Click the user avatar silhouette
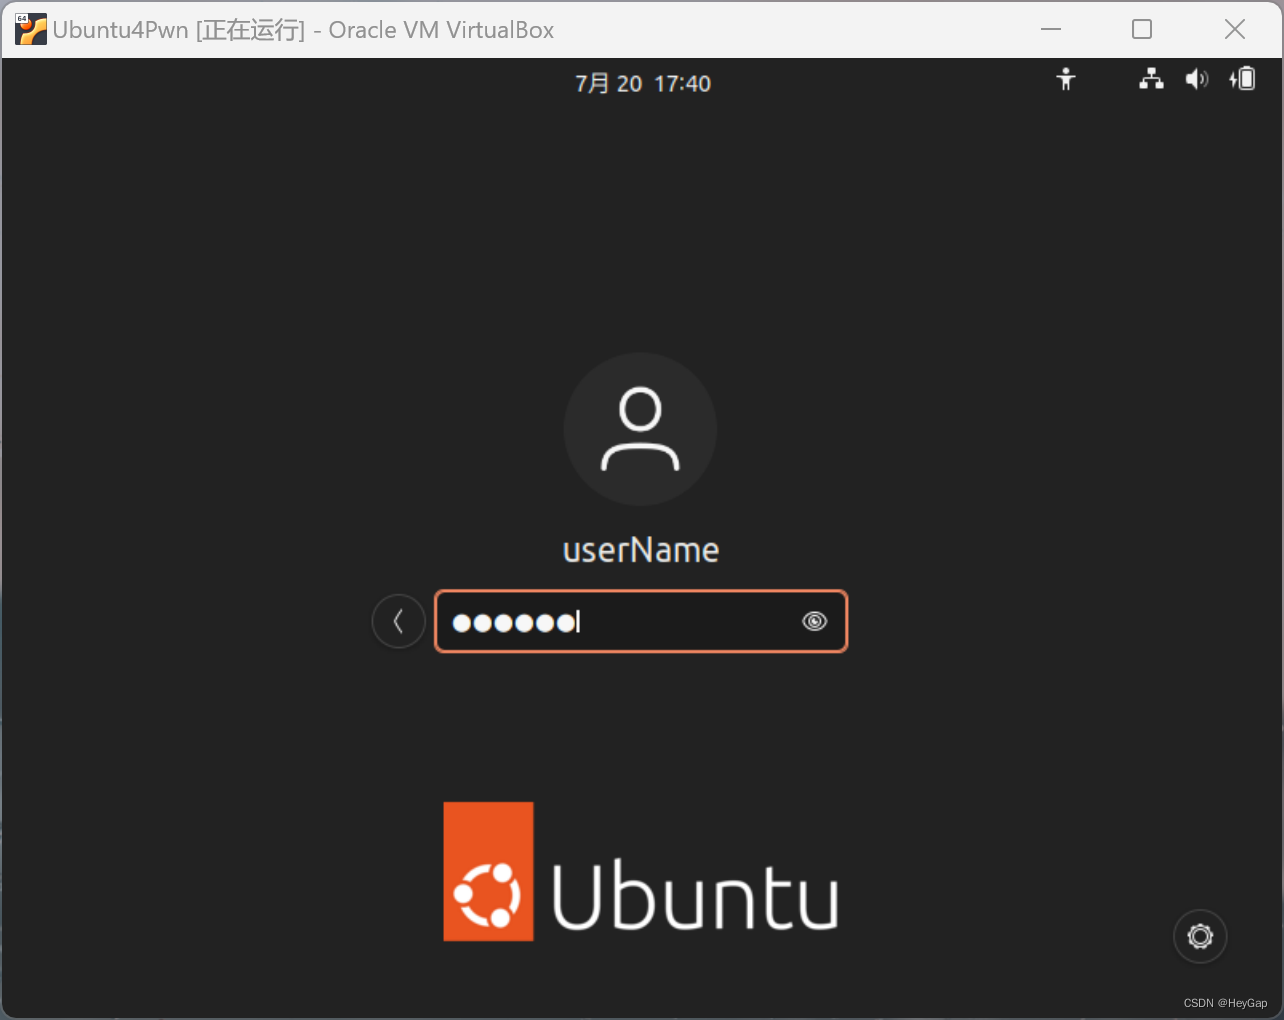Viewport: 1284px width, 1020px height. point(640,428)
